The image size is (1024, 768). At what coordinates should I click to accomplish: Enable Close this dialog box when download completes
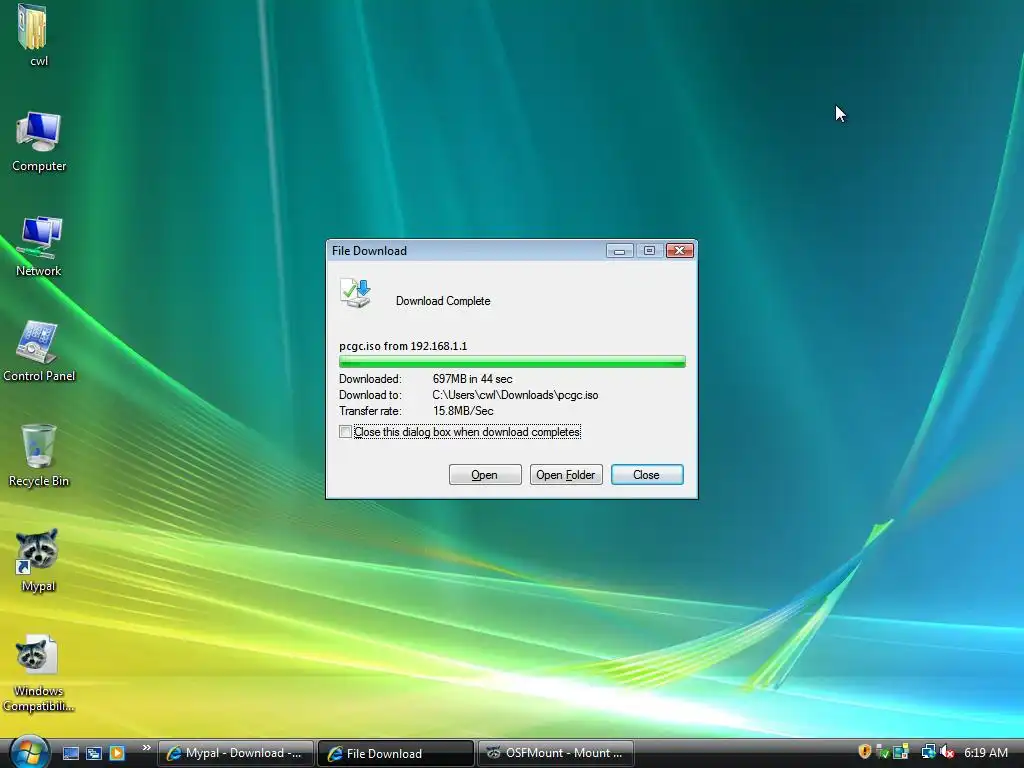click(x=345, y=432)
